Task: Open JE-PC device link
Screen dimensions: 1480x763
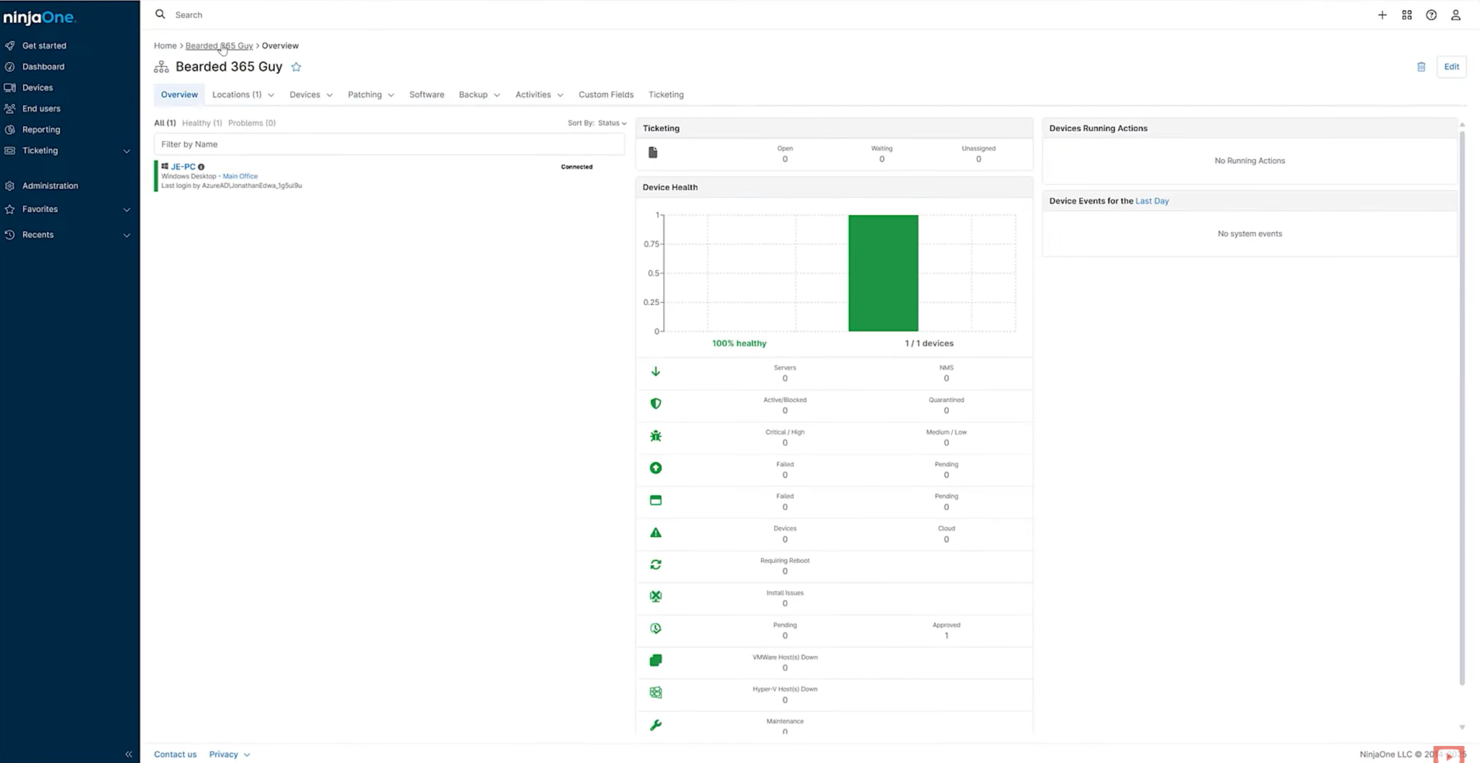Action: tap(183, 167)
